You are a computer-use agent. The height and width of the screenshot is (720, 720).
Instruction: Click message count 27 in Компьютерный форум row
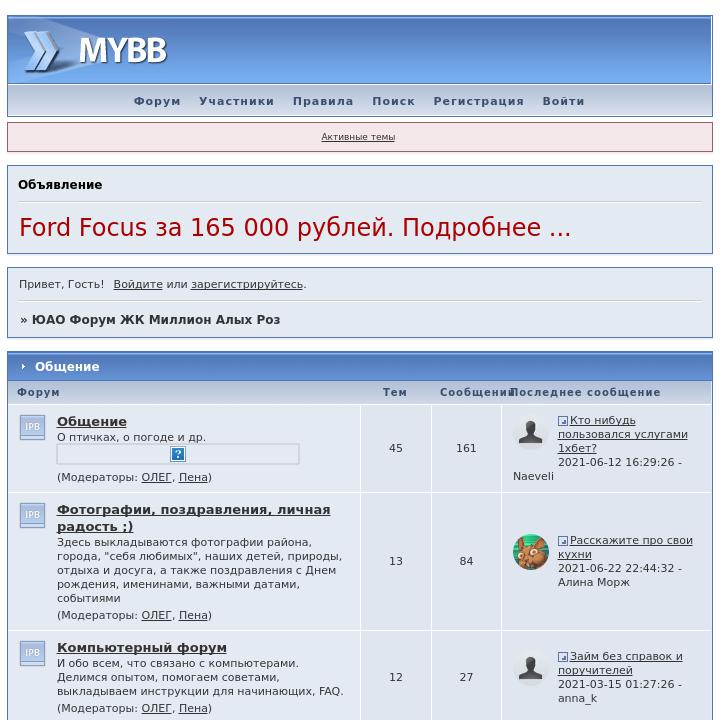[x=466, y=677]
